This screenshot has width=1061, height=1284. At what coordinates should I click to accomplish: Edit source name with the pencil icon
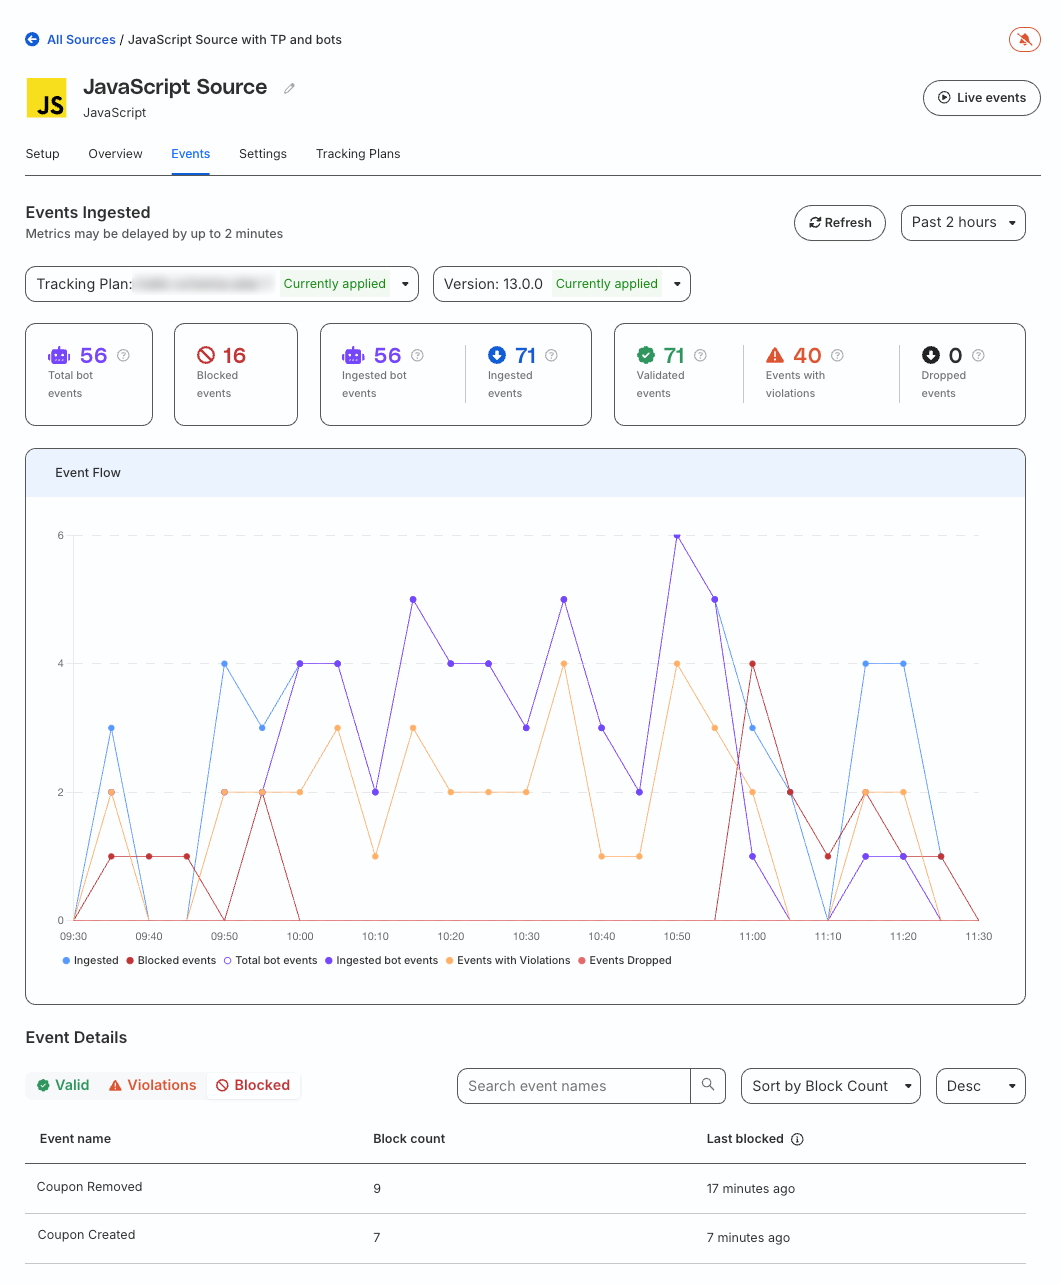[x=289, y=88]
